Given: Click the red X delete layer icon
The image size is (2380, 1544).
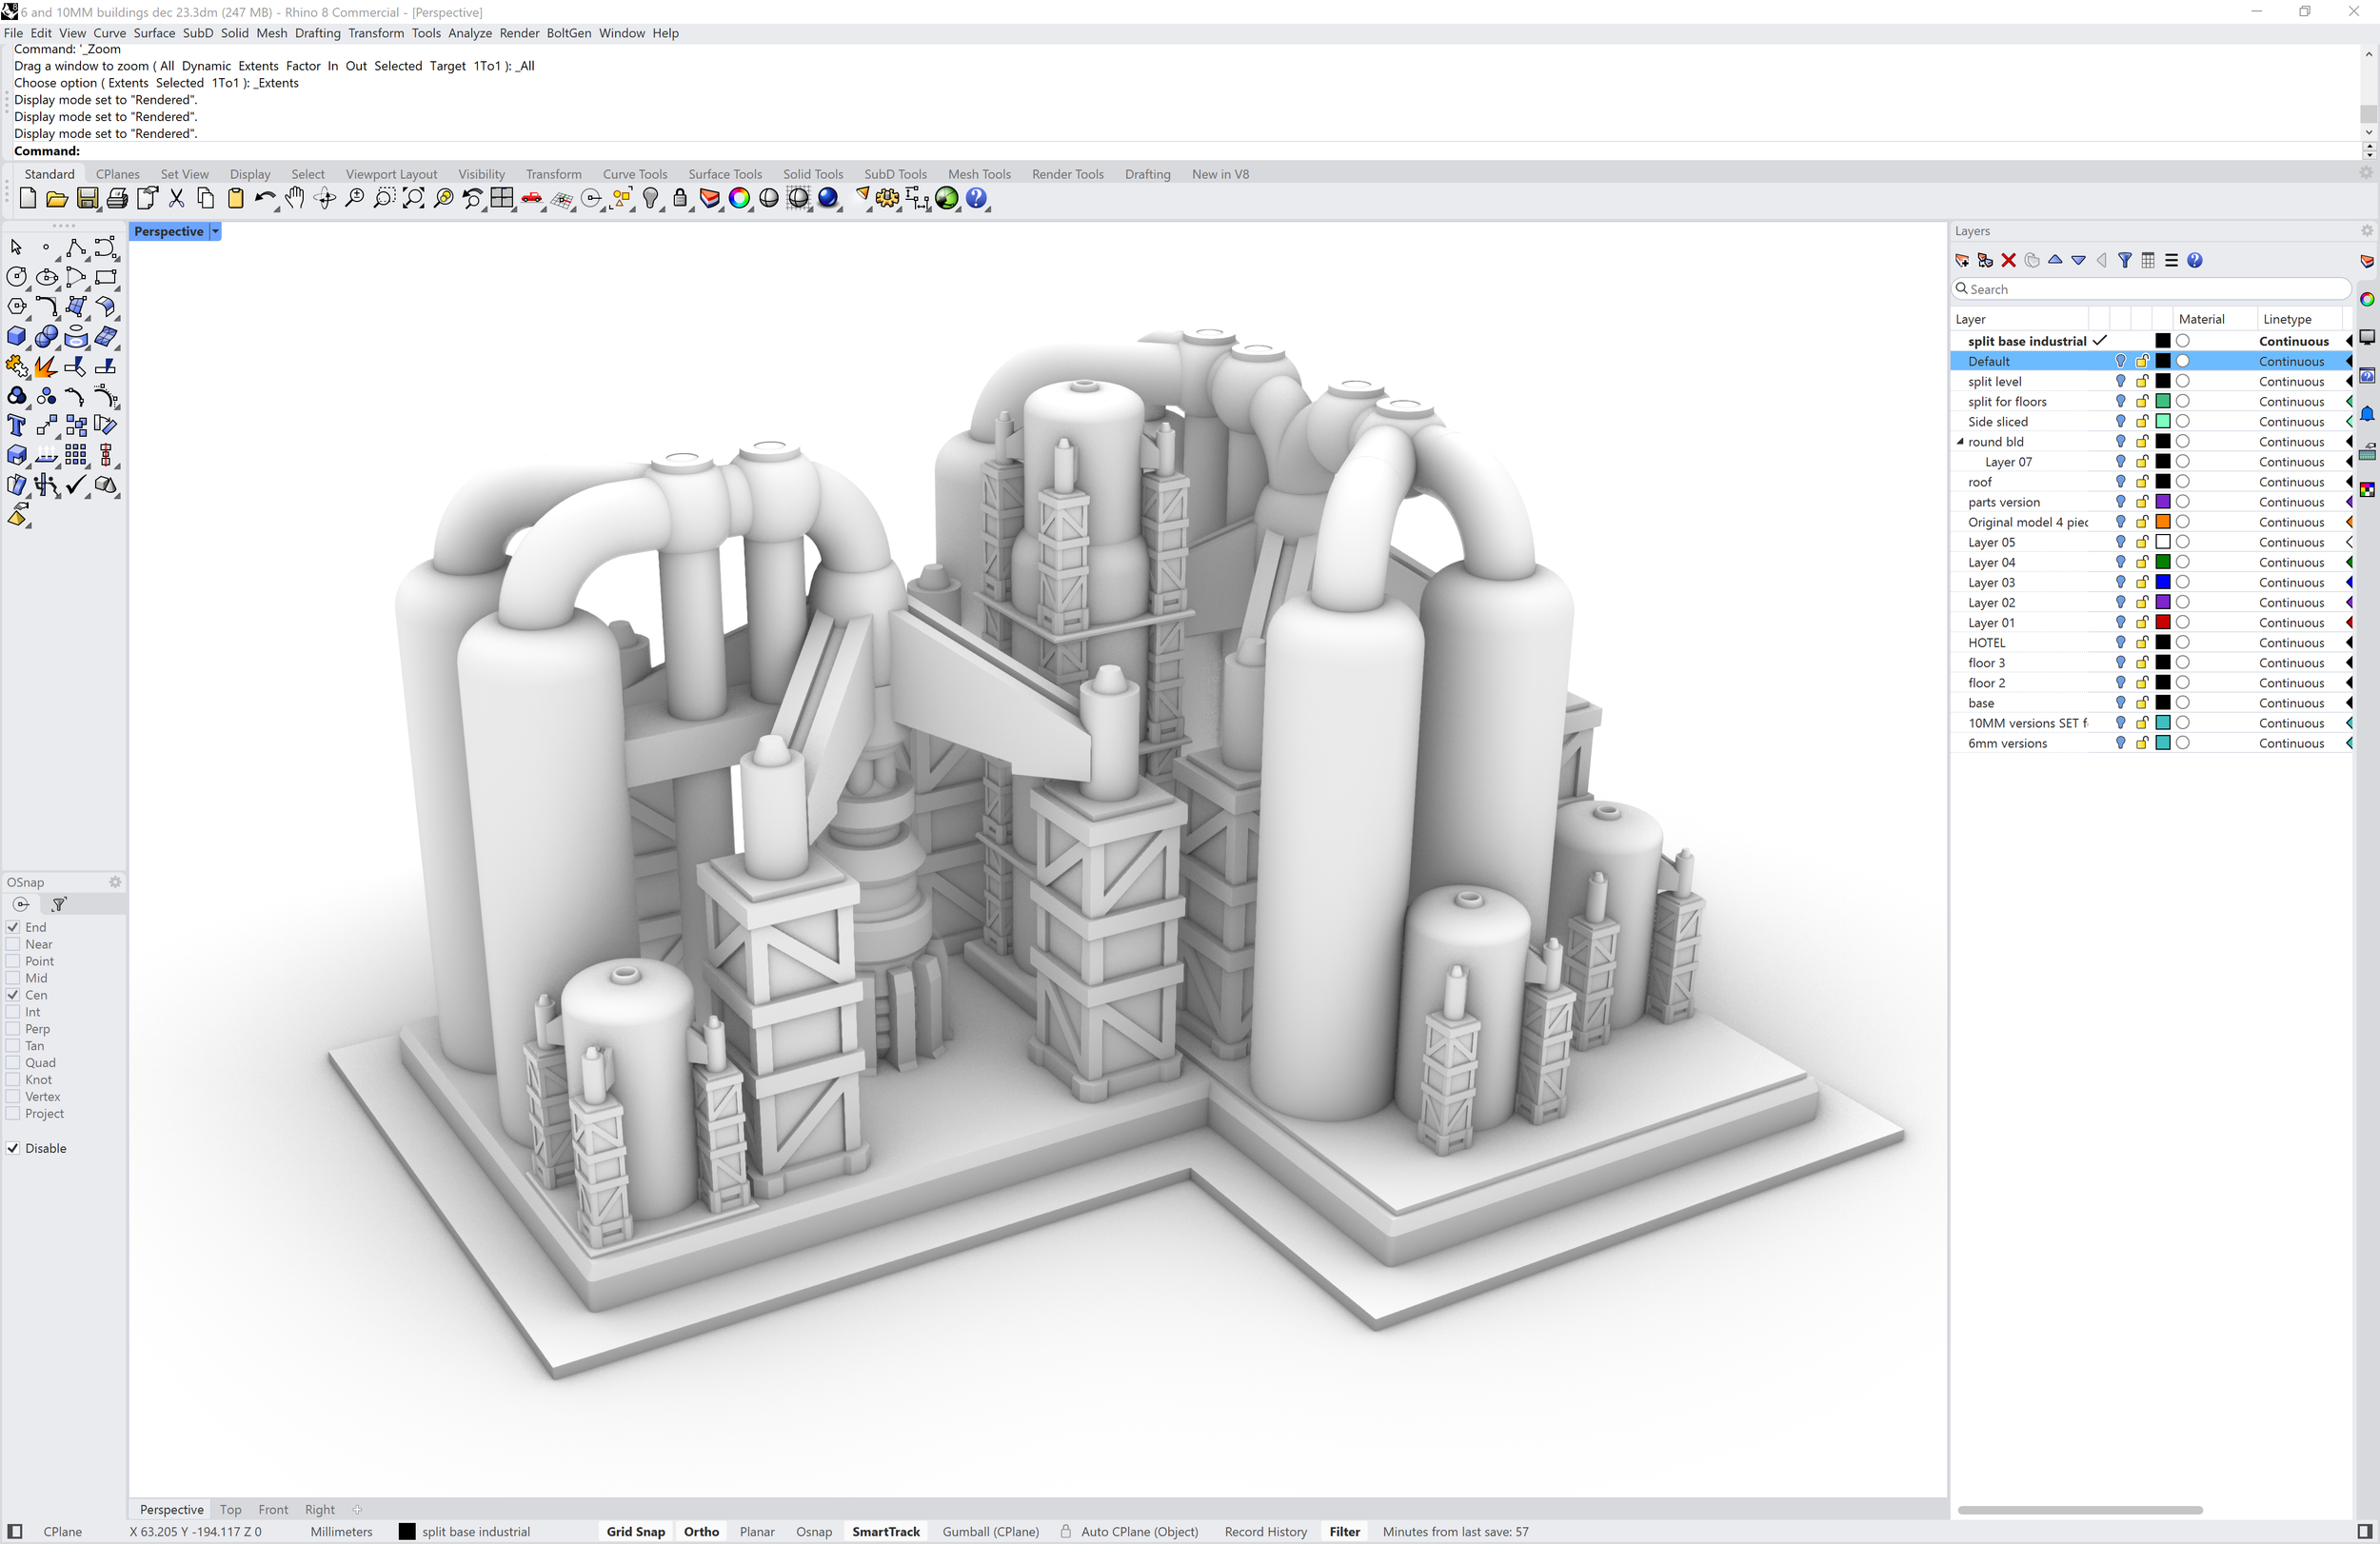Looking at the screenshot, I should click(2008, 260).
